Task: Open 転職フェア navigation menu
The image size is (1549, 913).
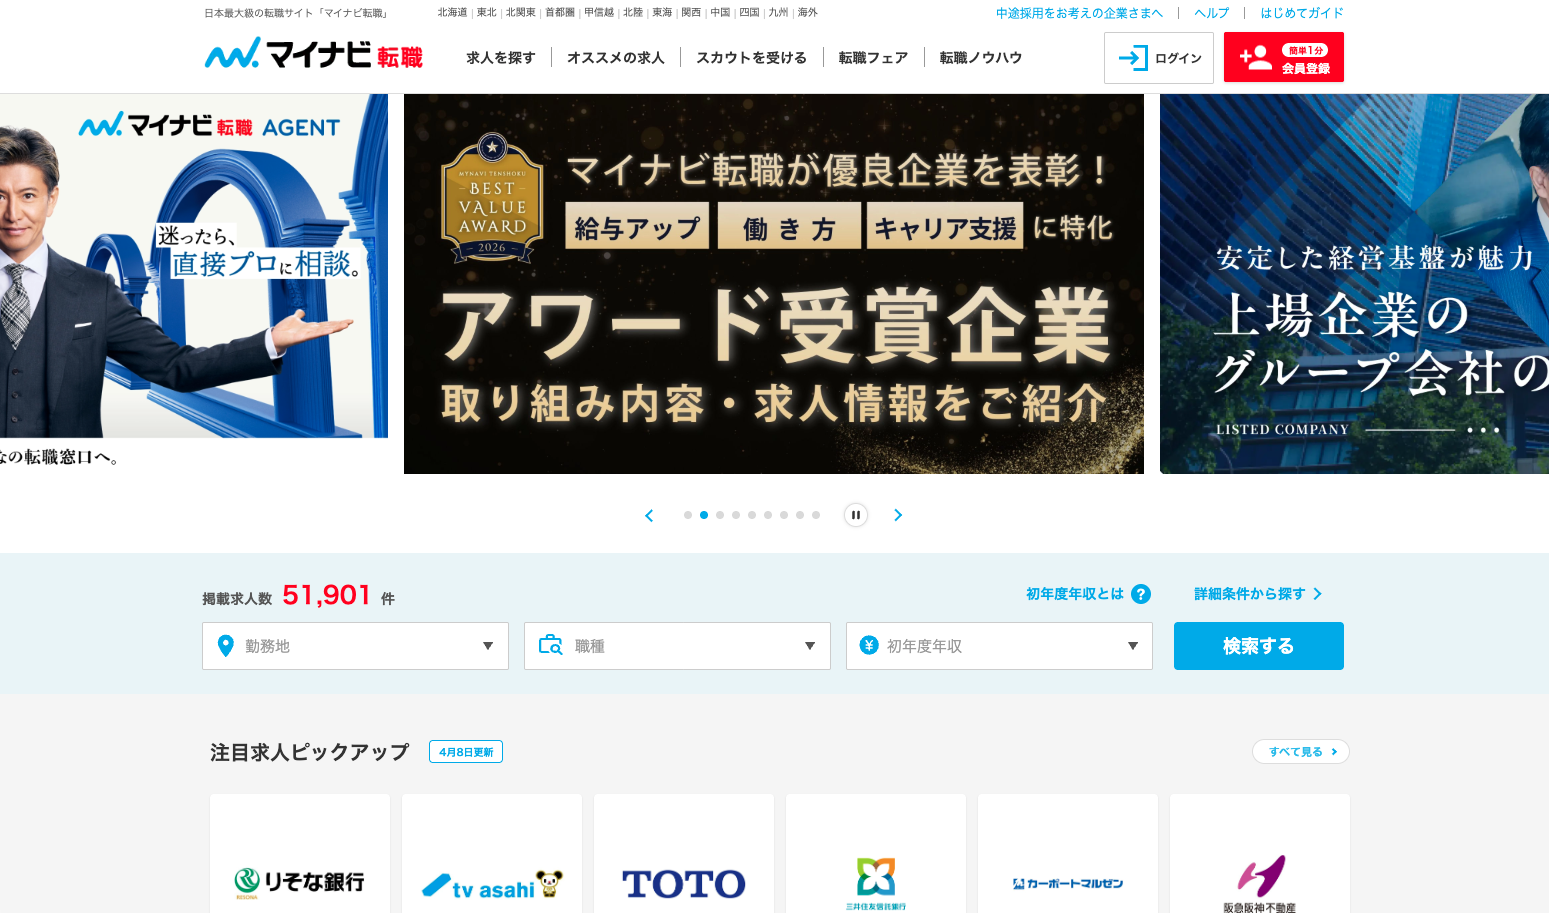Action: coord(873,58)
